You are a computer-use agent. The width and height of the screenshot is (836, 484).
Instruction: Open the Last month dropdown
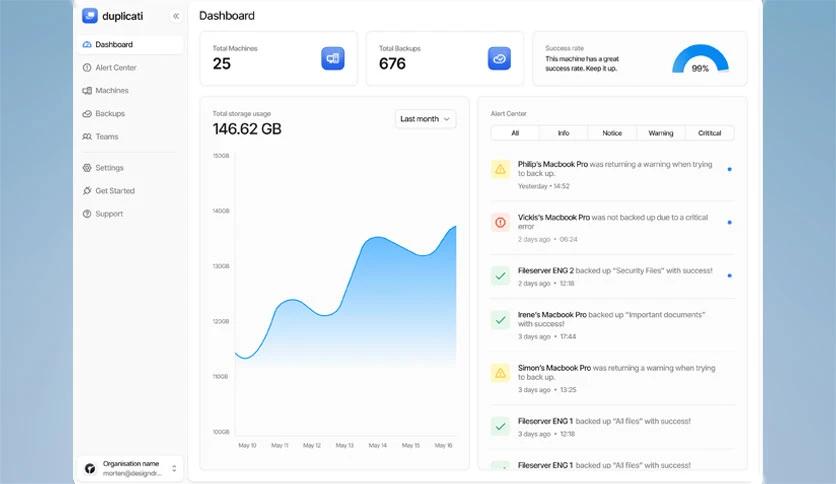tap(425, 119)
